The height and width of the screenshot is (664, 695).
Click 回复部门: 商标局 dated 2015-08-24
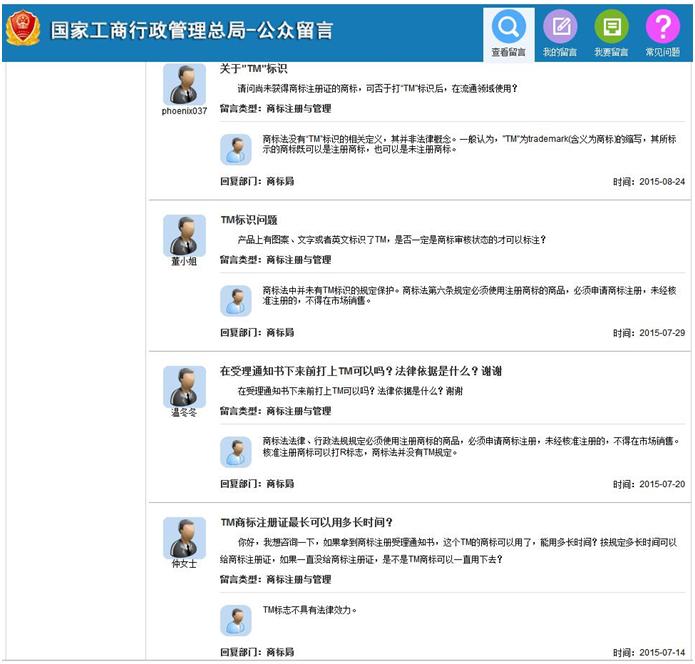pyautogui.click(x=257, y=181)
